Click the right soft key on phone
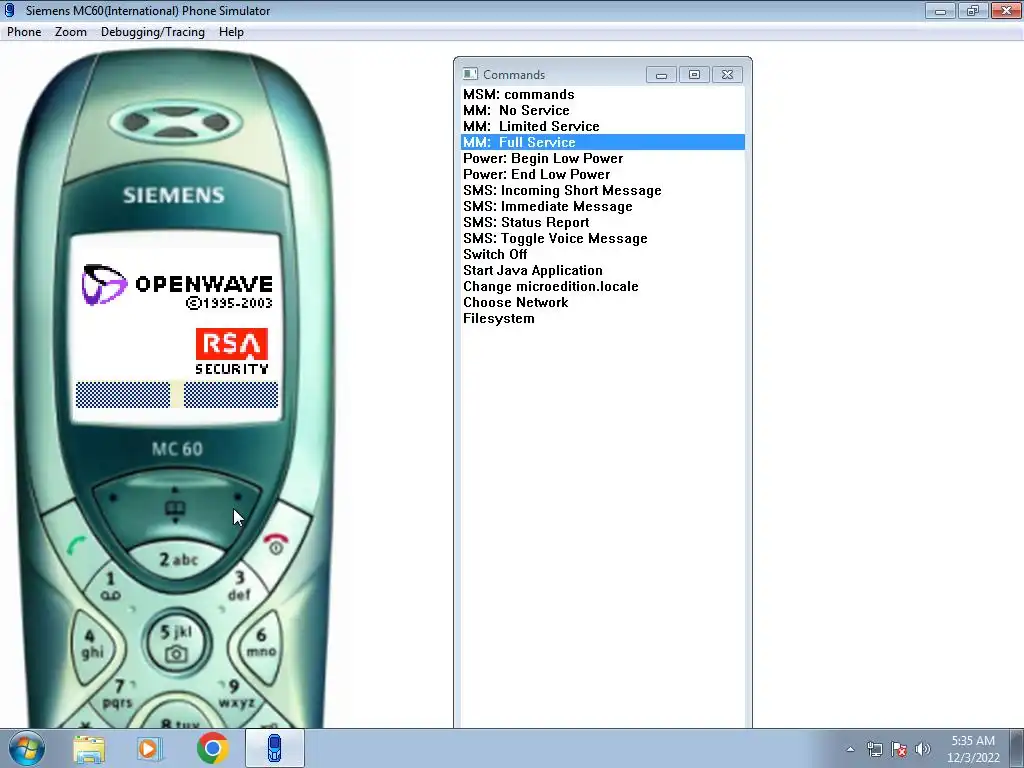This screenshot has width=1024, height=768. click(238, 498)
